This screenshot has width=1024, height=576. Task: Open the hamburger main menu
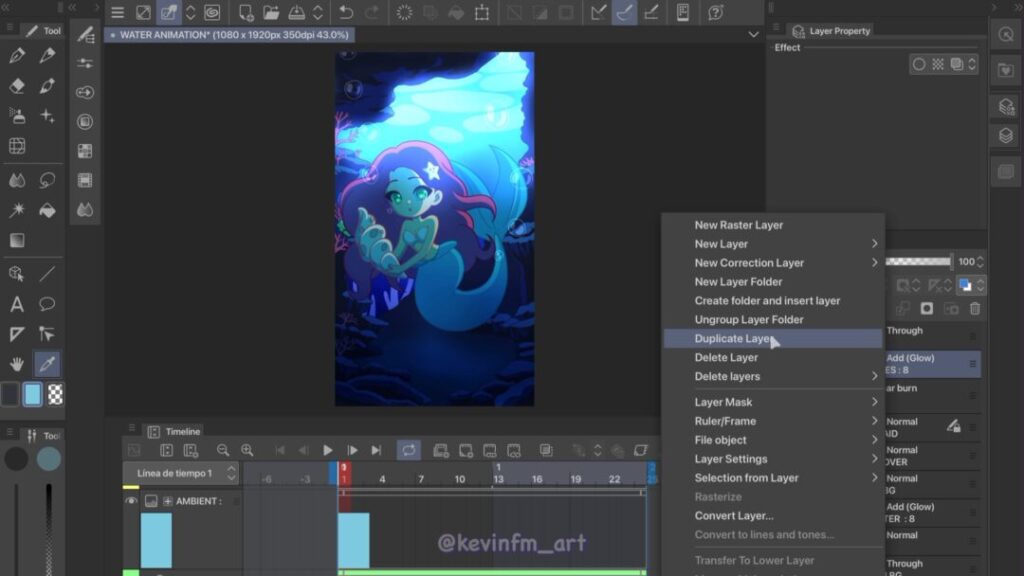[x=117, y=12]
